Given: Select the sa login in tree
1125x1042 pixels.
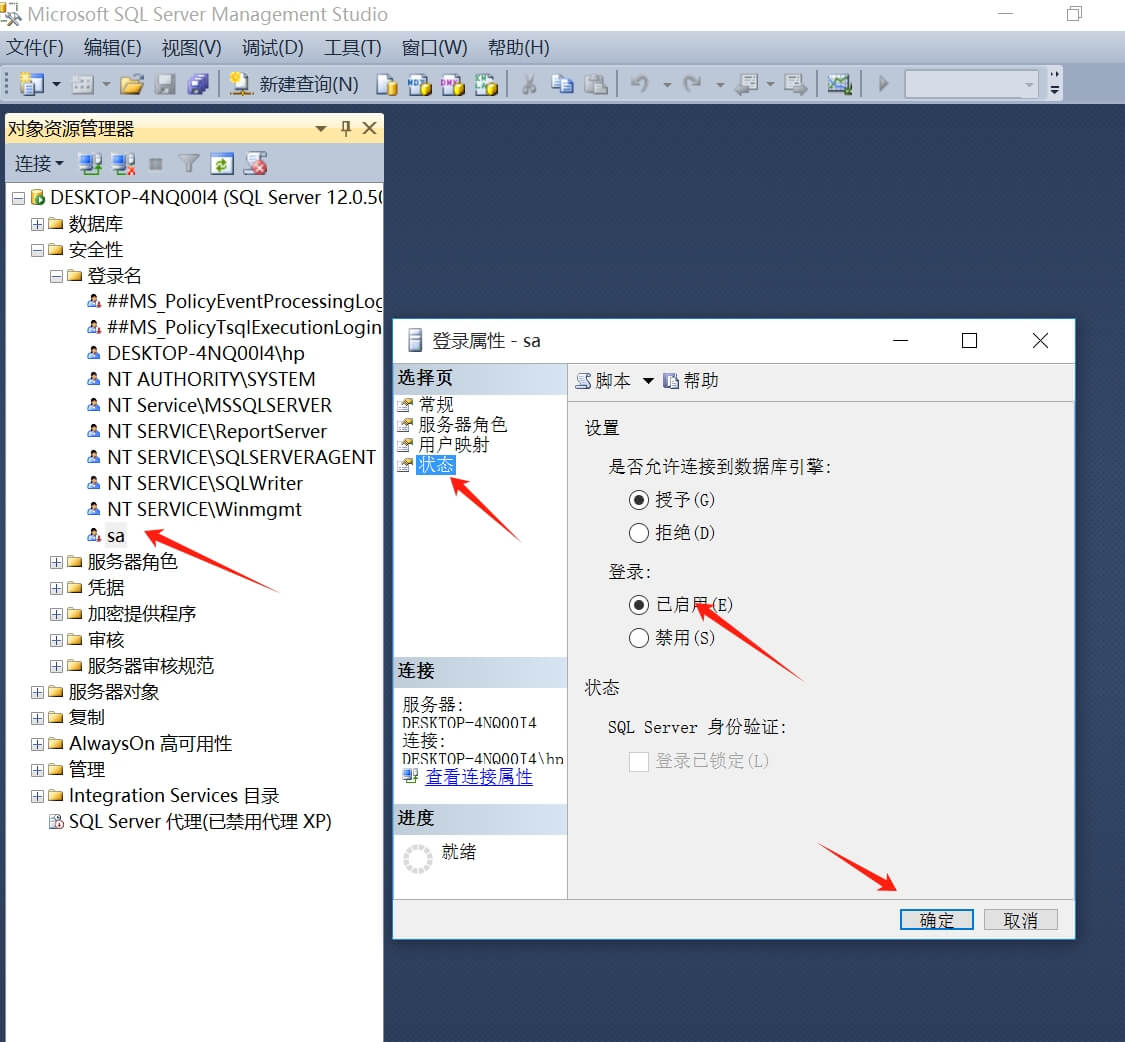Looking at the screenshot, I should pyautogui.click(x=116, y=535).
